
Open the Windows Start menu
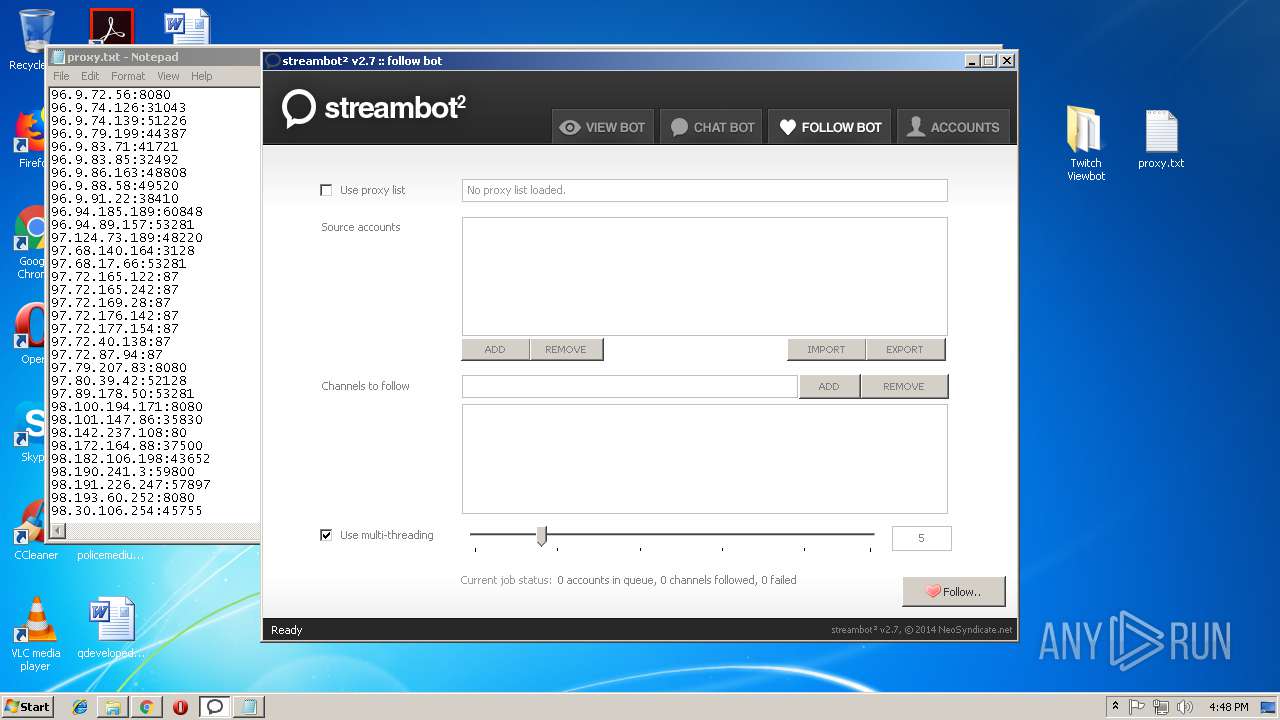(x=27, y=706)
